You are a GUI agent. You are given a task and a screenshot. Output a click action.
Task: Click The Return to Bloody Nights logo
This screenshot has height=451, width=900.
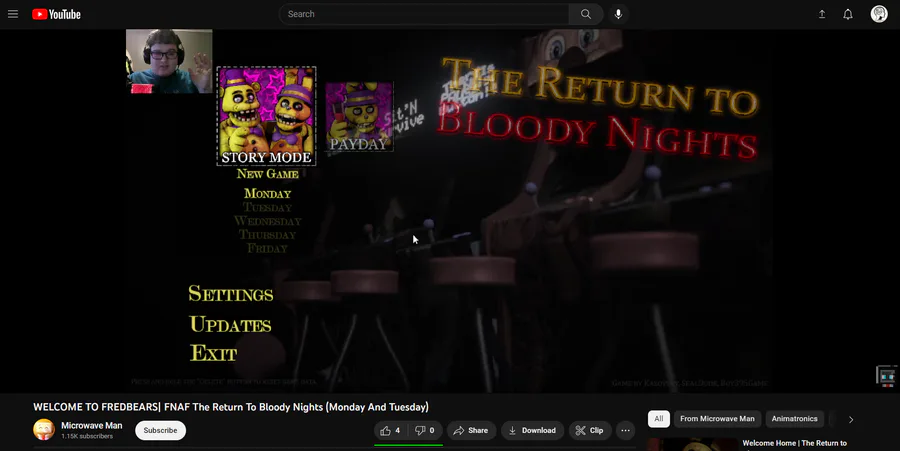(x=598, y=108)
